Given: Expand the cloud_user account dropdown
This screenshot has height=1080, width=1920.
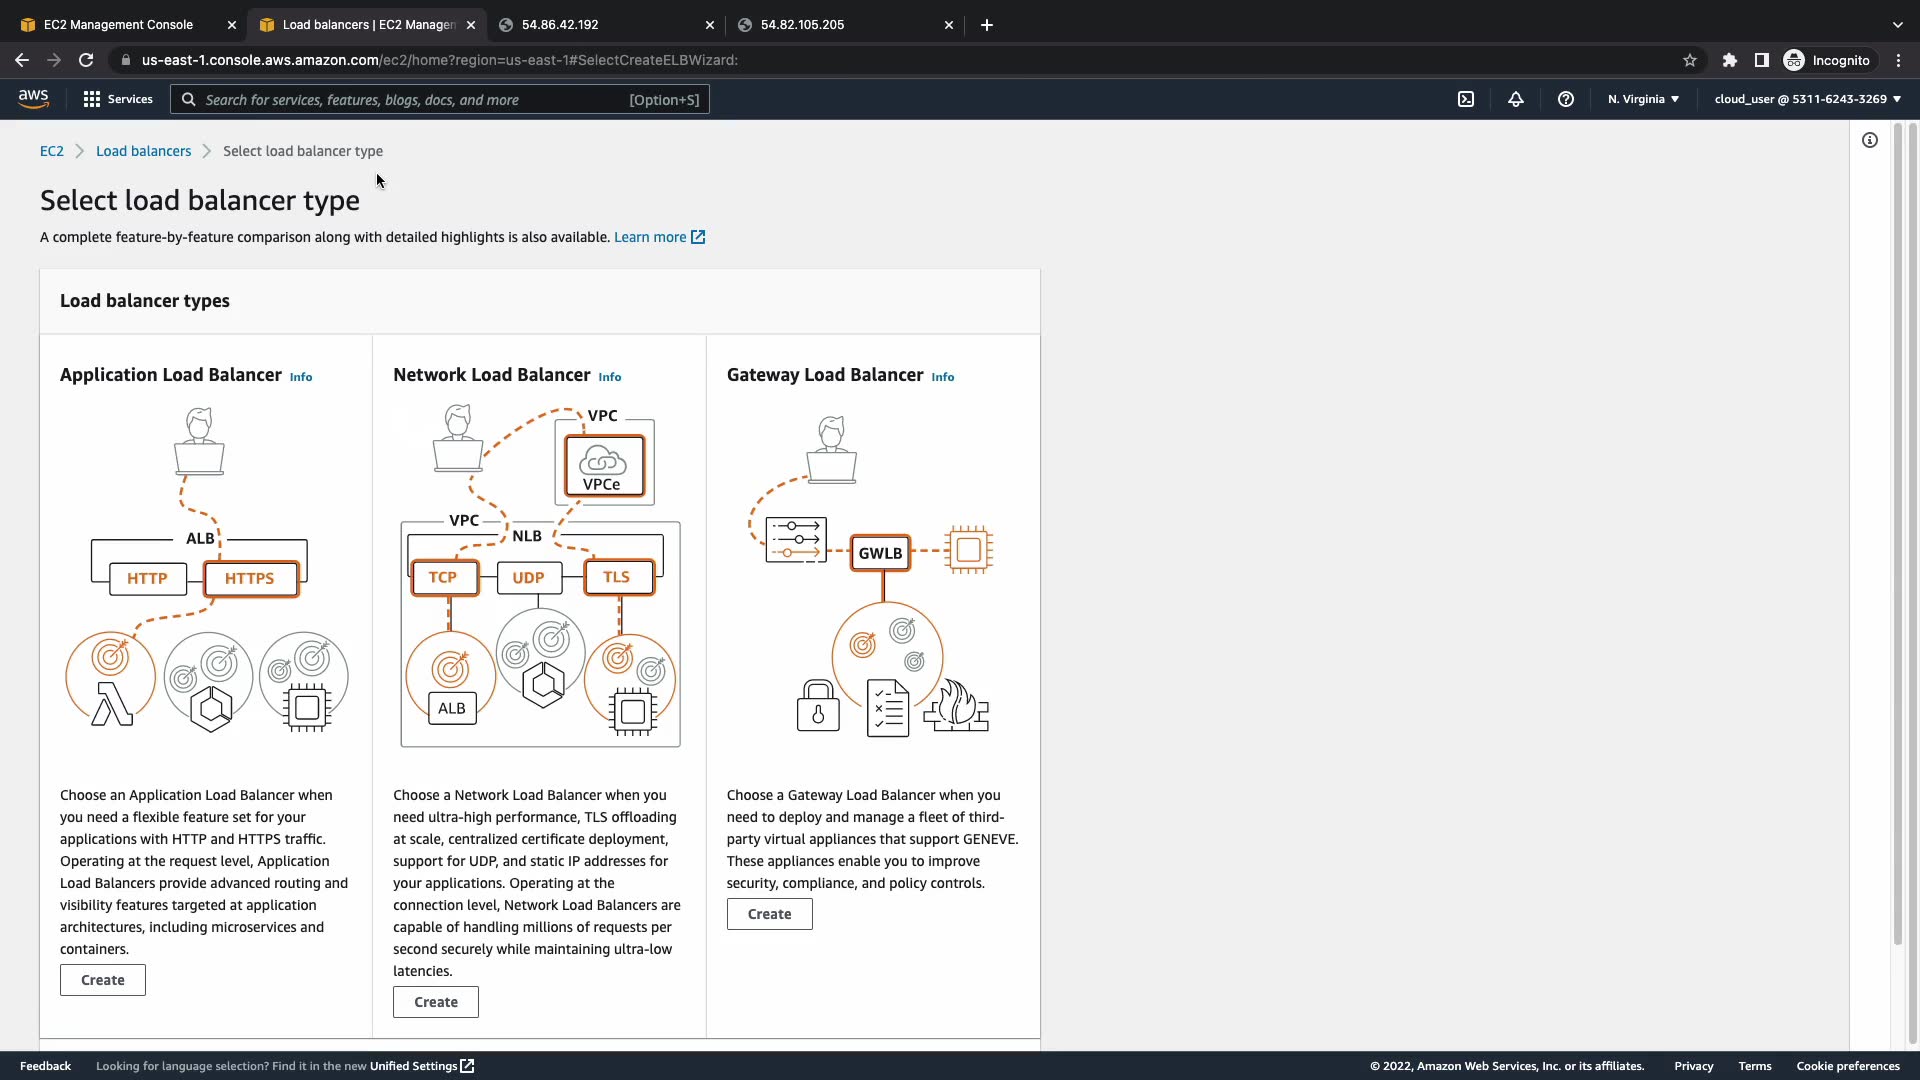Looking at the screenshot, I should click(1807, 99).
